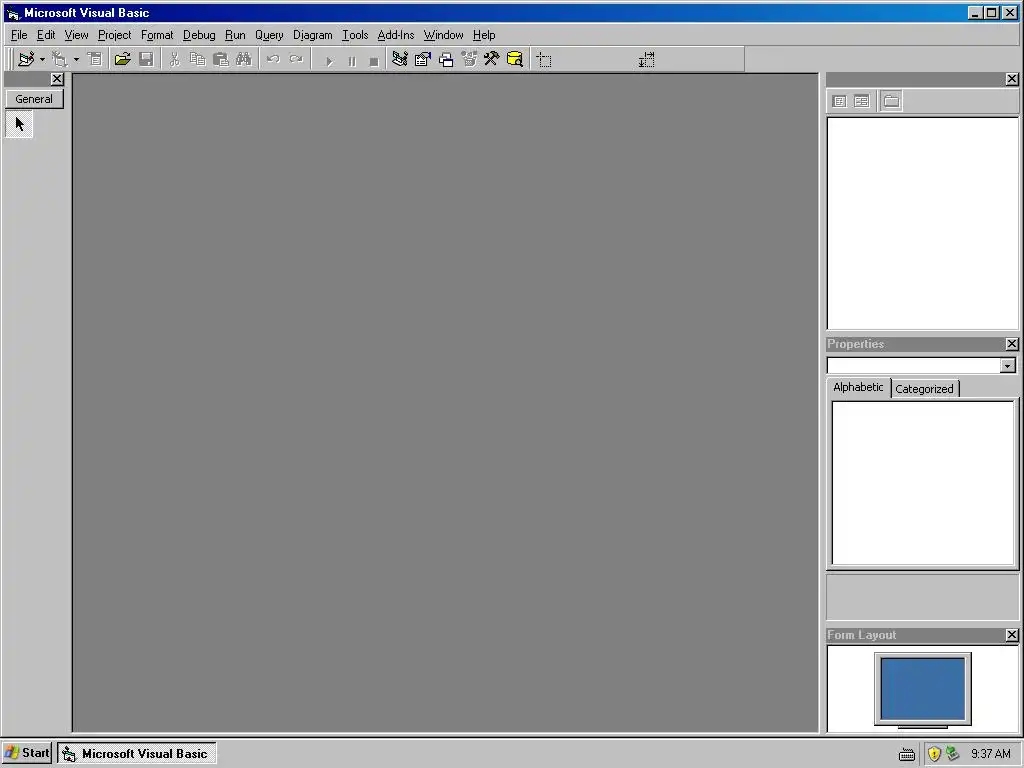Image resolution: width=1024 pixels, height=768 pixels.
Task: Switch to the Categorized properties tab
Action: 924,389
